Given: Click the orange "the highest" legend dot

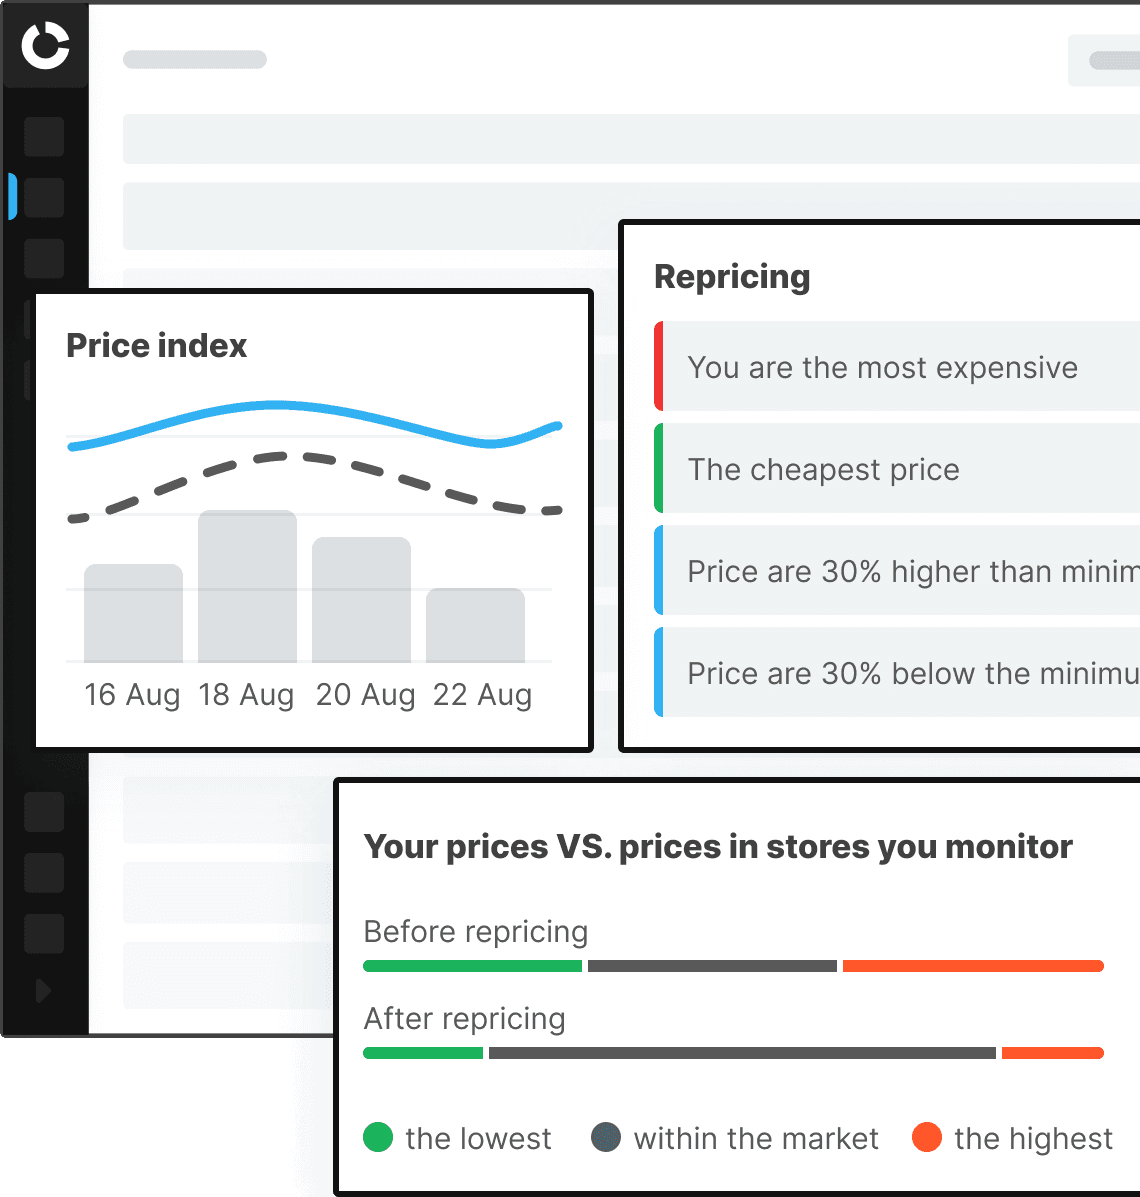Looking at the screenshot, I should click(x=927, y=1137).
